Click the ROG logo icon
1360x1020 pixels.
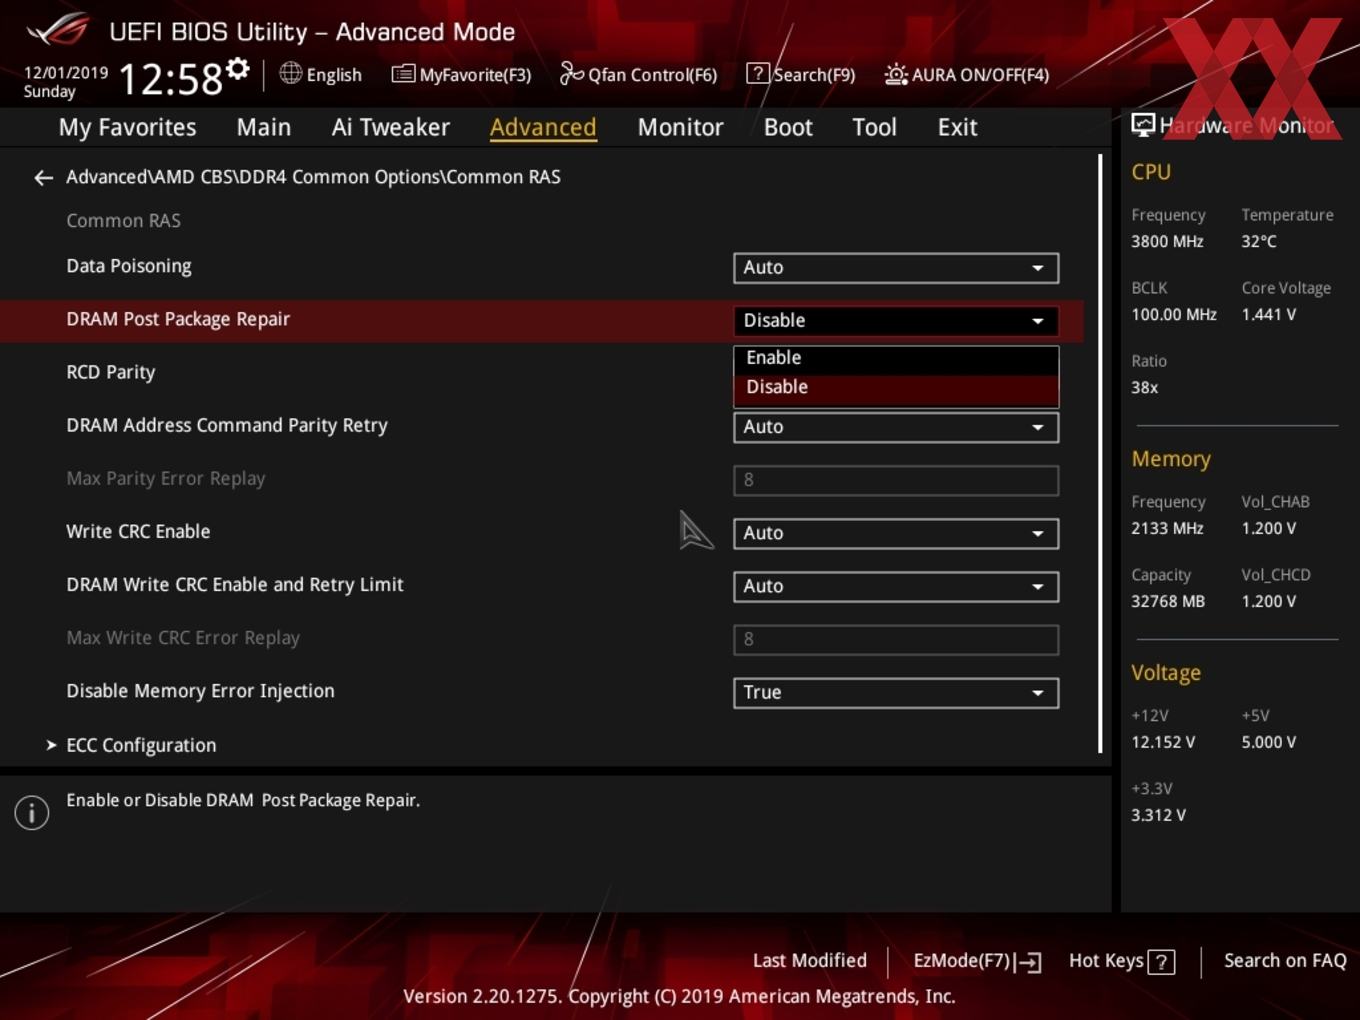coord(57,30)
